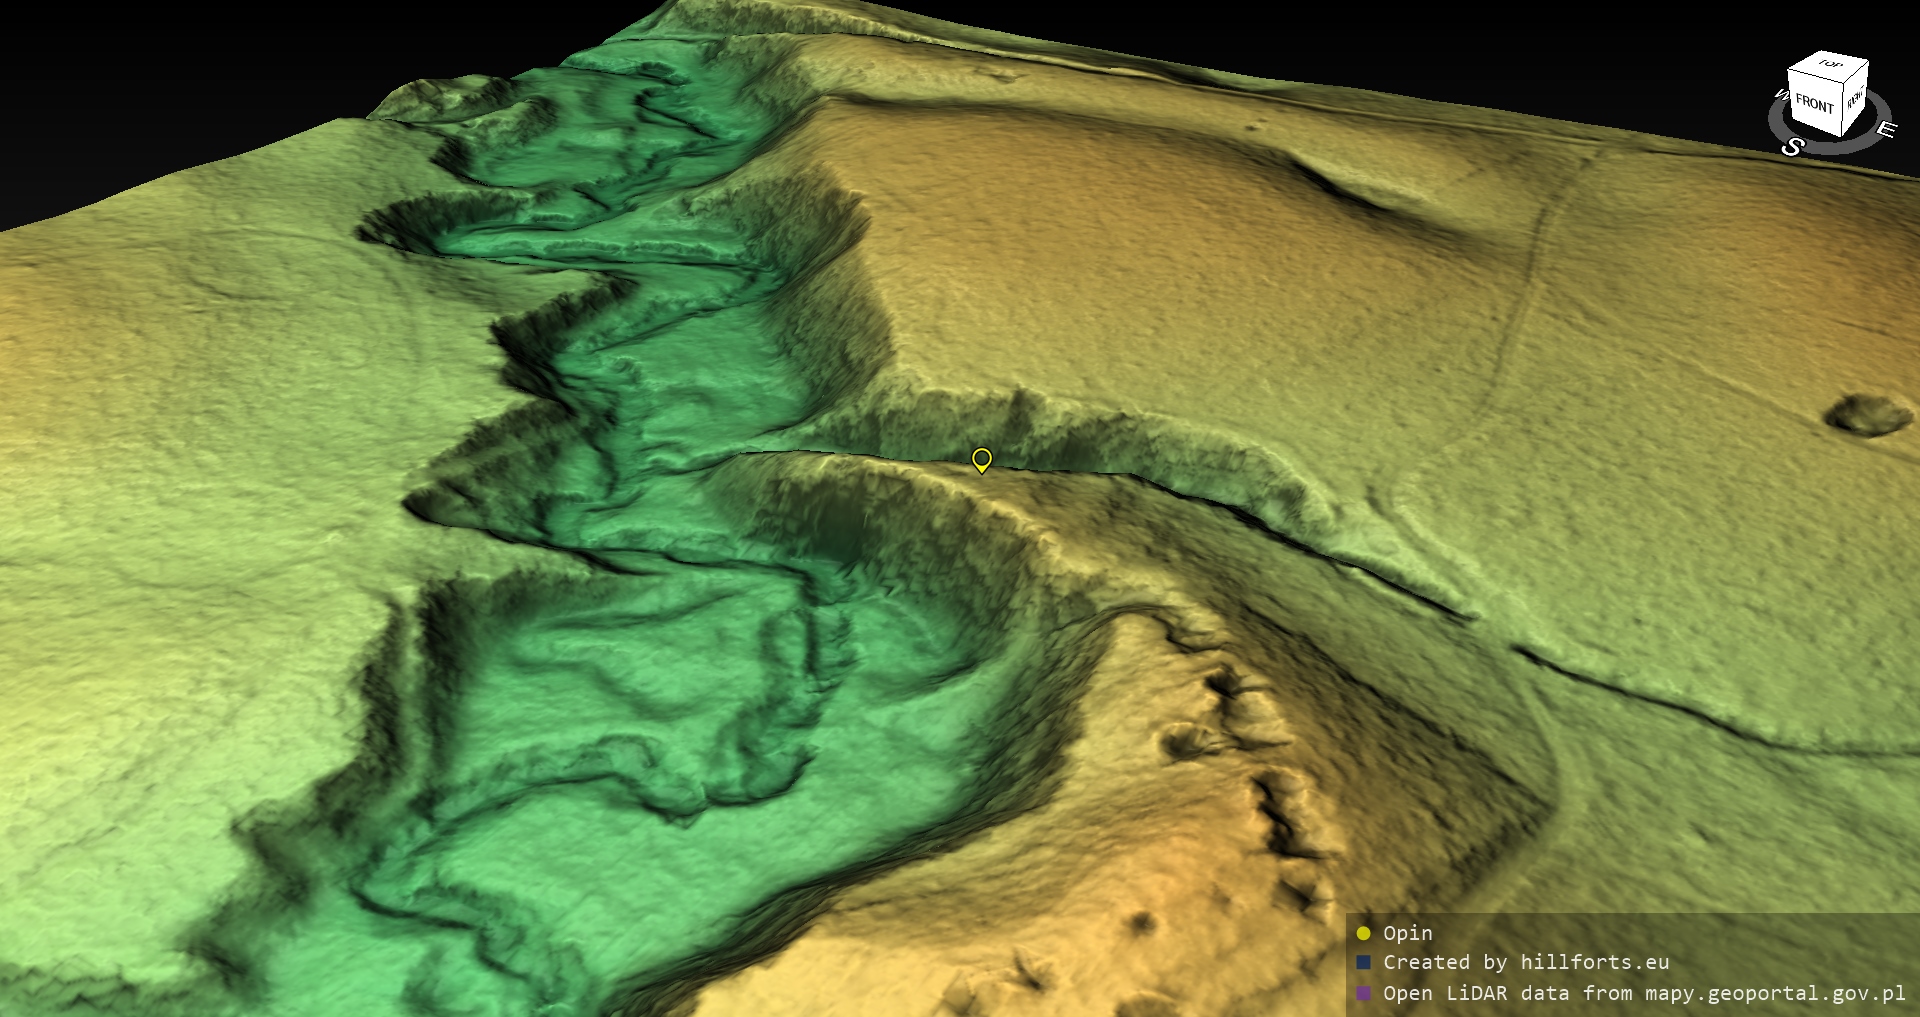The width and height of the screenshot is (1920, 1017).
Task: Click the yellow Opin location pin on terrain
Action: [981, 459]
